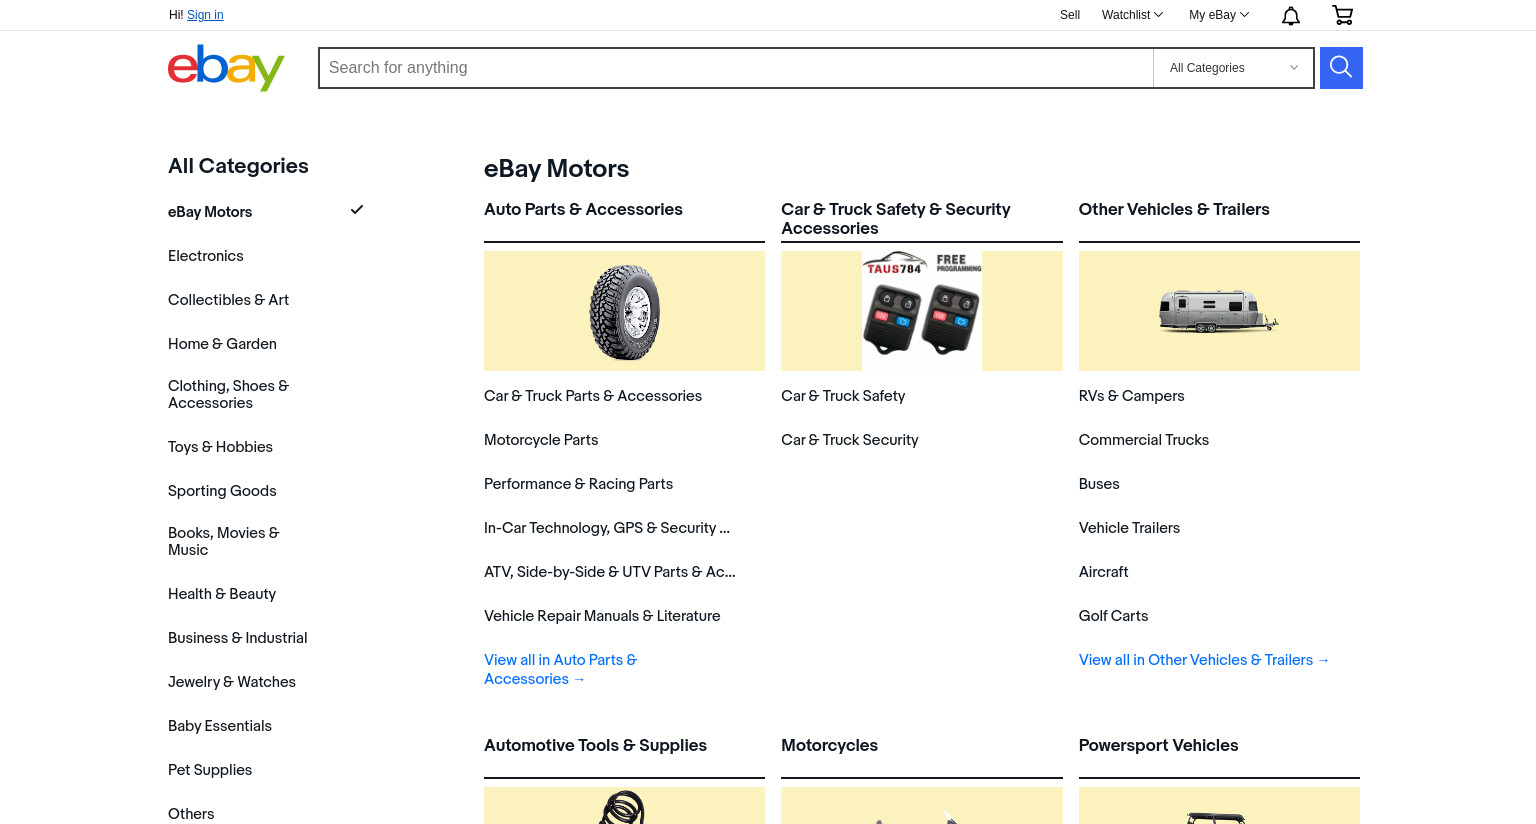
Task: Select eBay Motors in the category sidebar
Action: 210,212
